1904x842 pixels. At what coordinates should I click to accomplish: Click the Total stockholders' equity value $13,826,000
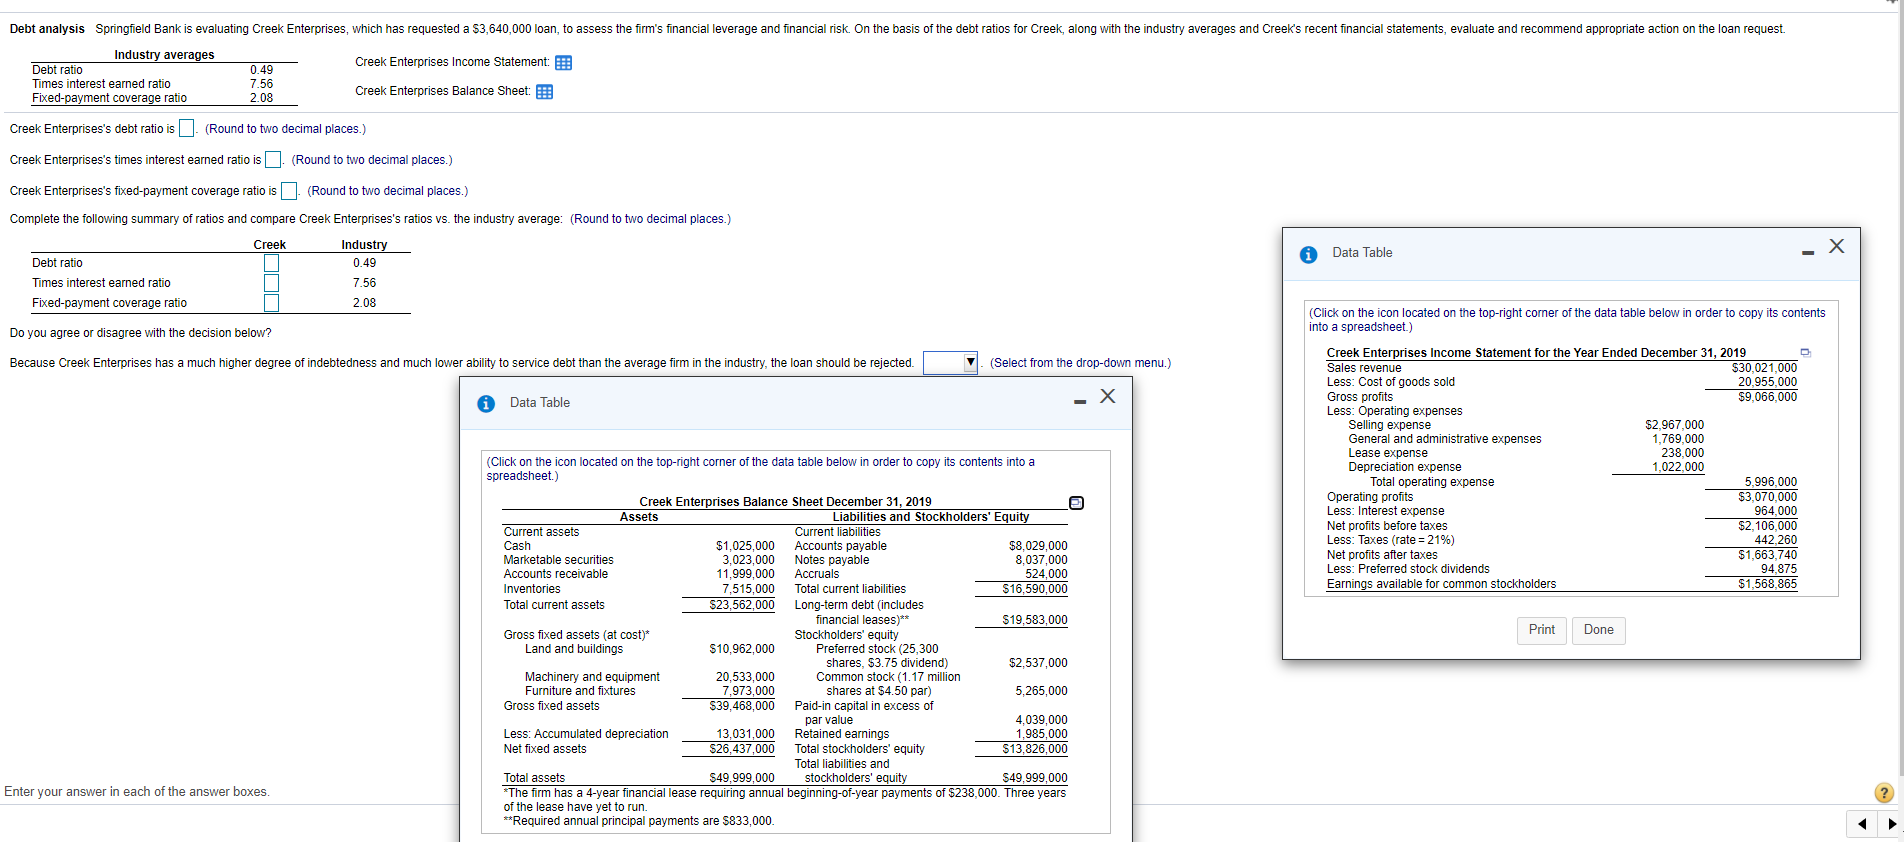pyautogui.click(x=1035, y=749)
